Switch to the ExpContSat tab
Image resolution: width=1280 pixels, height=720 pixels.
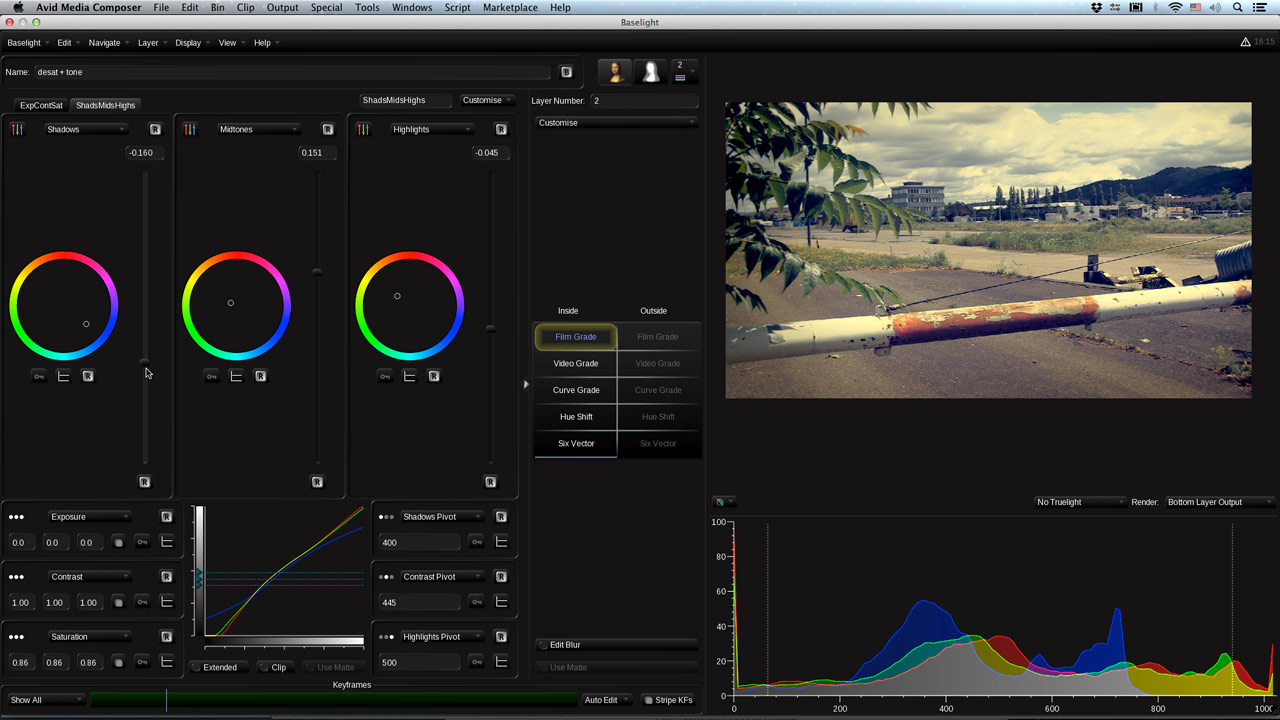pyautogui.click(x=41, y=105)
